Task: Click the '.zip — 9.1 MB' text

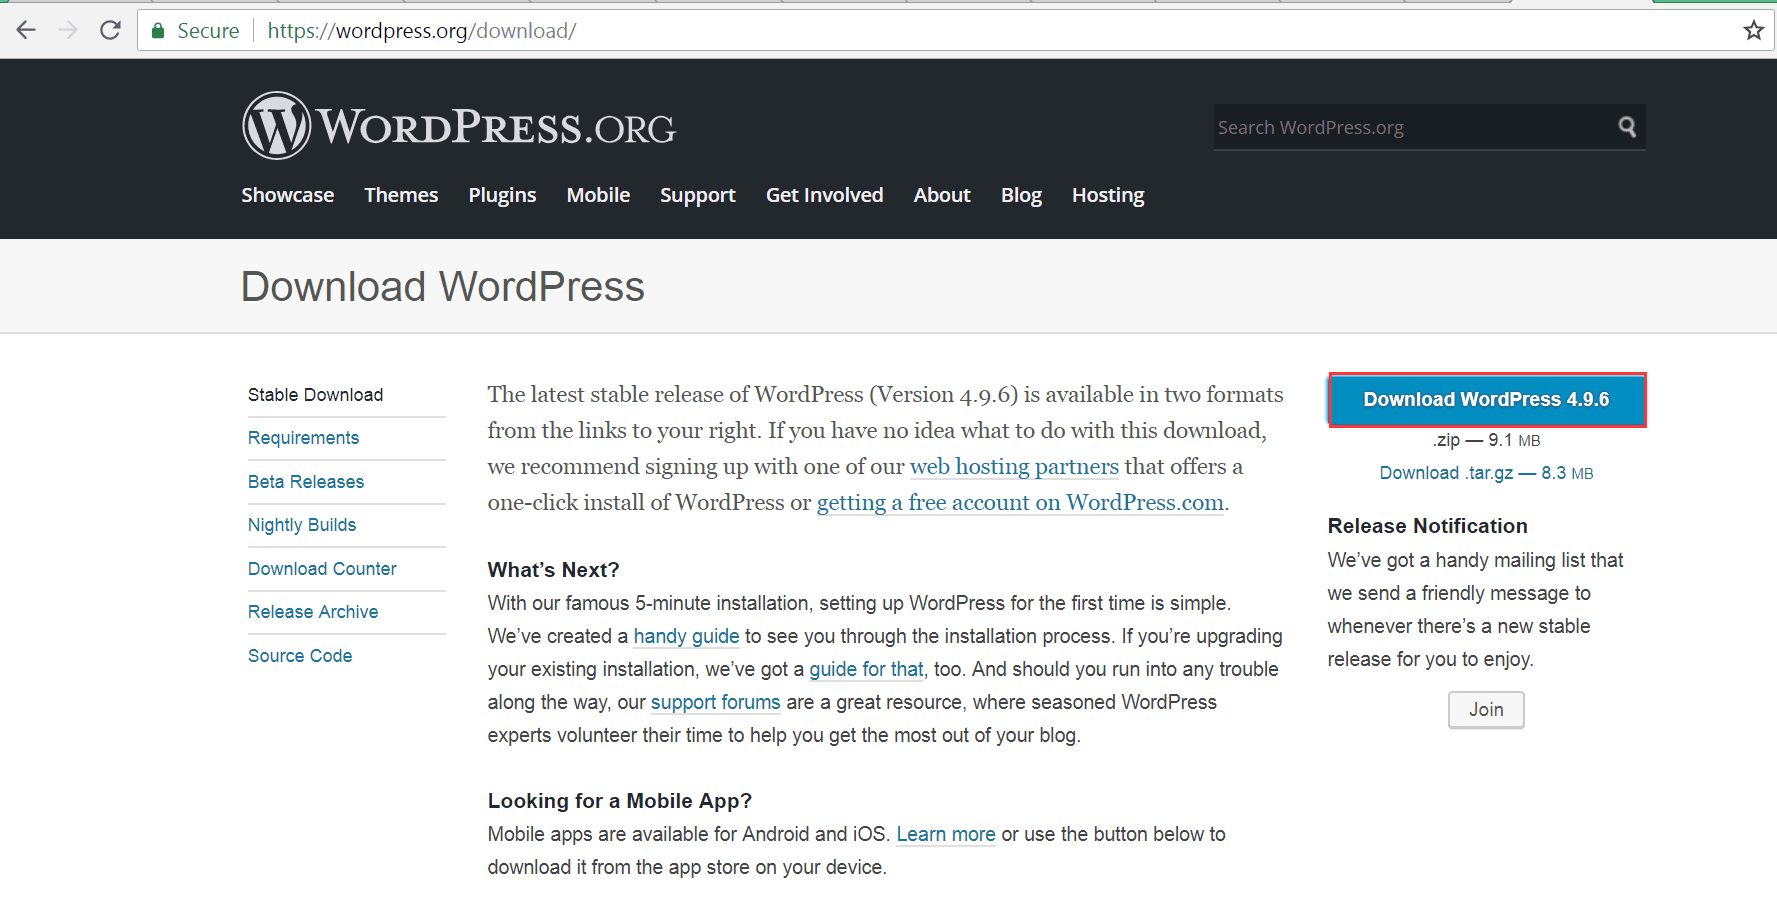Action: [1486, 440]
